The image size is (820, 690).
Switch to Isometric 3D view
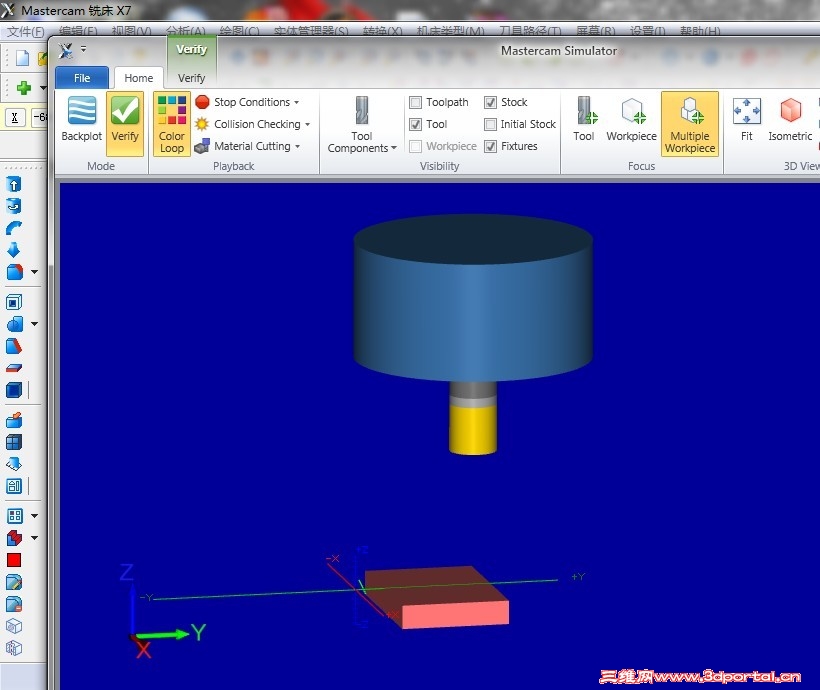pyautogui.click(x=790, y=119)
